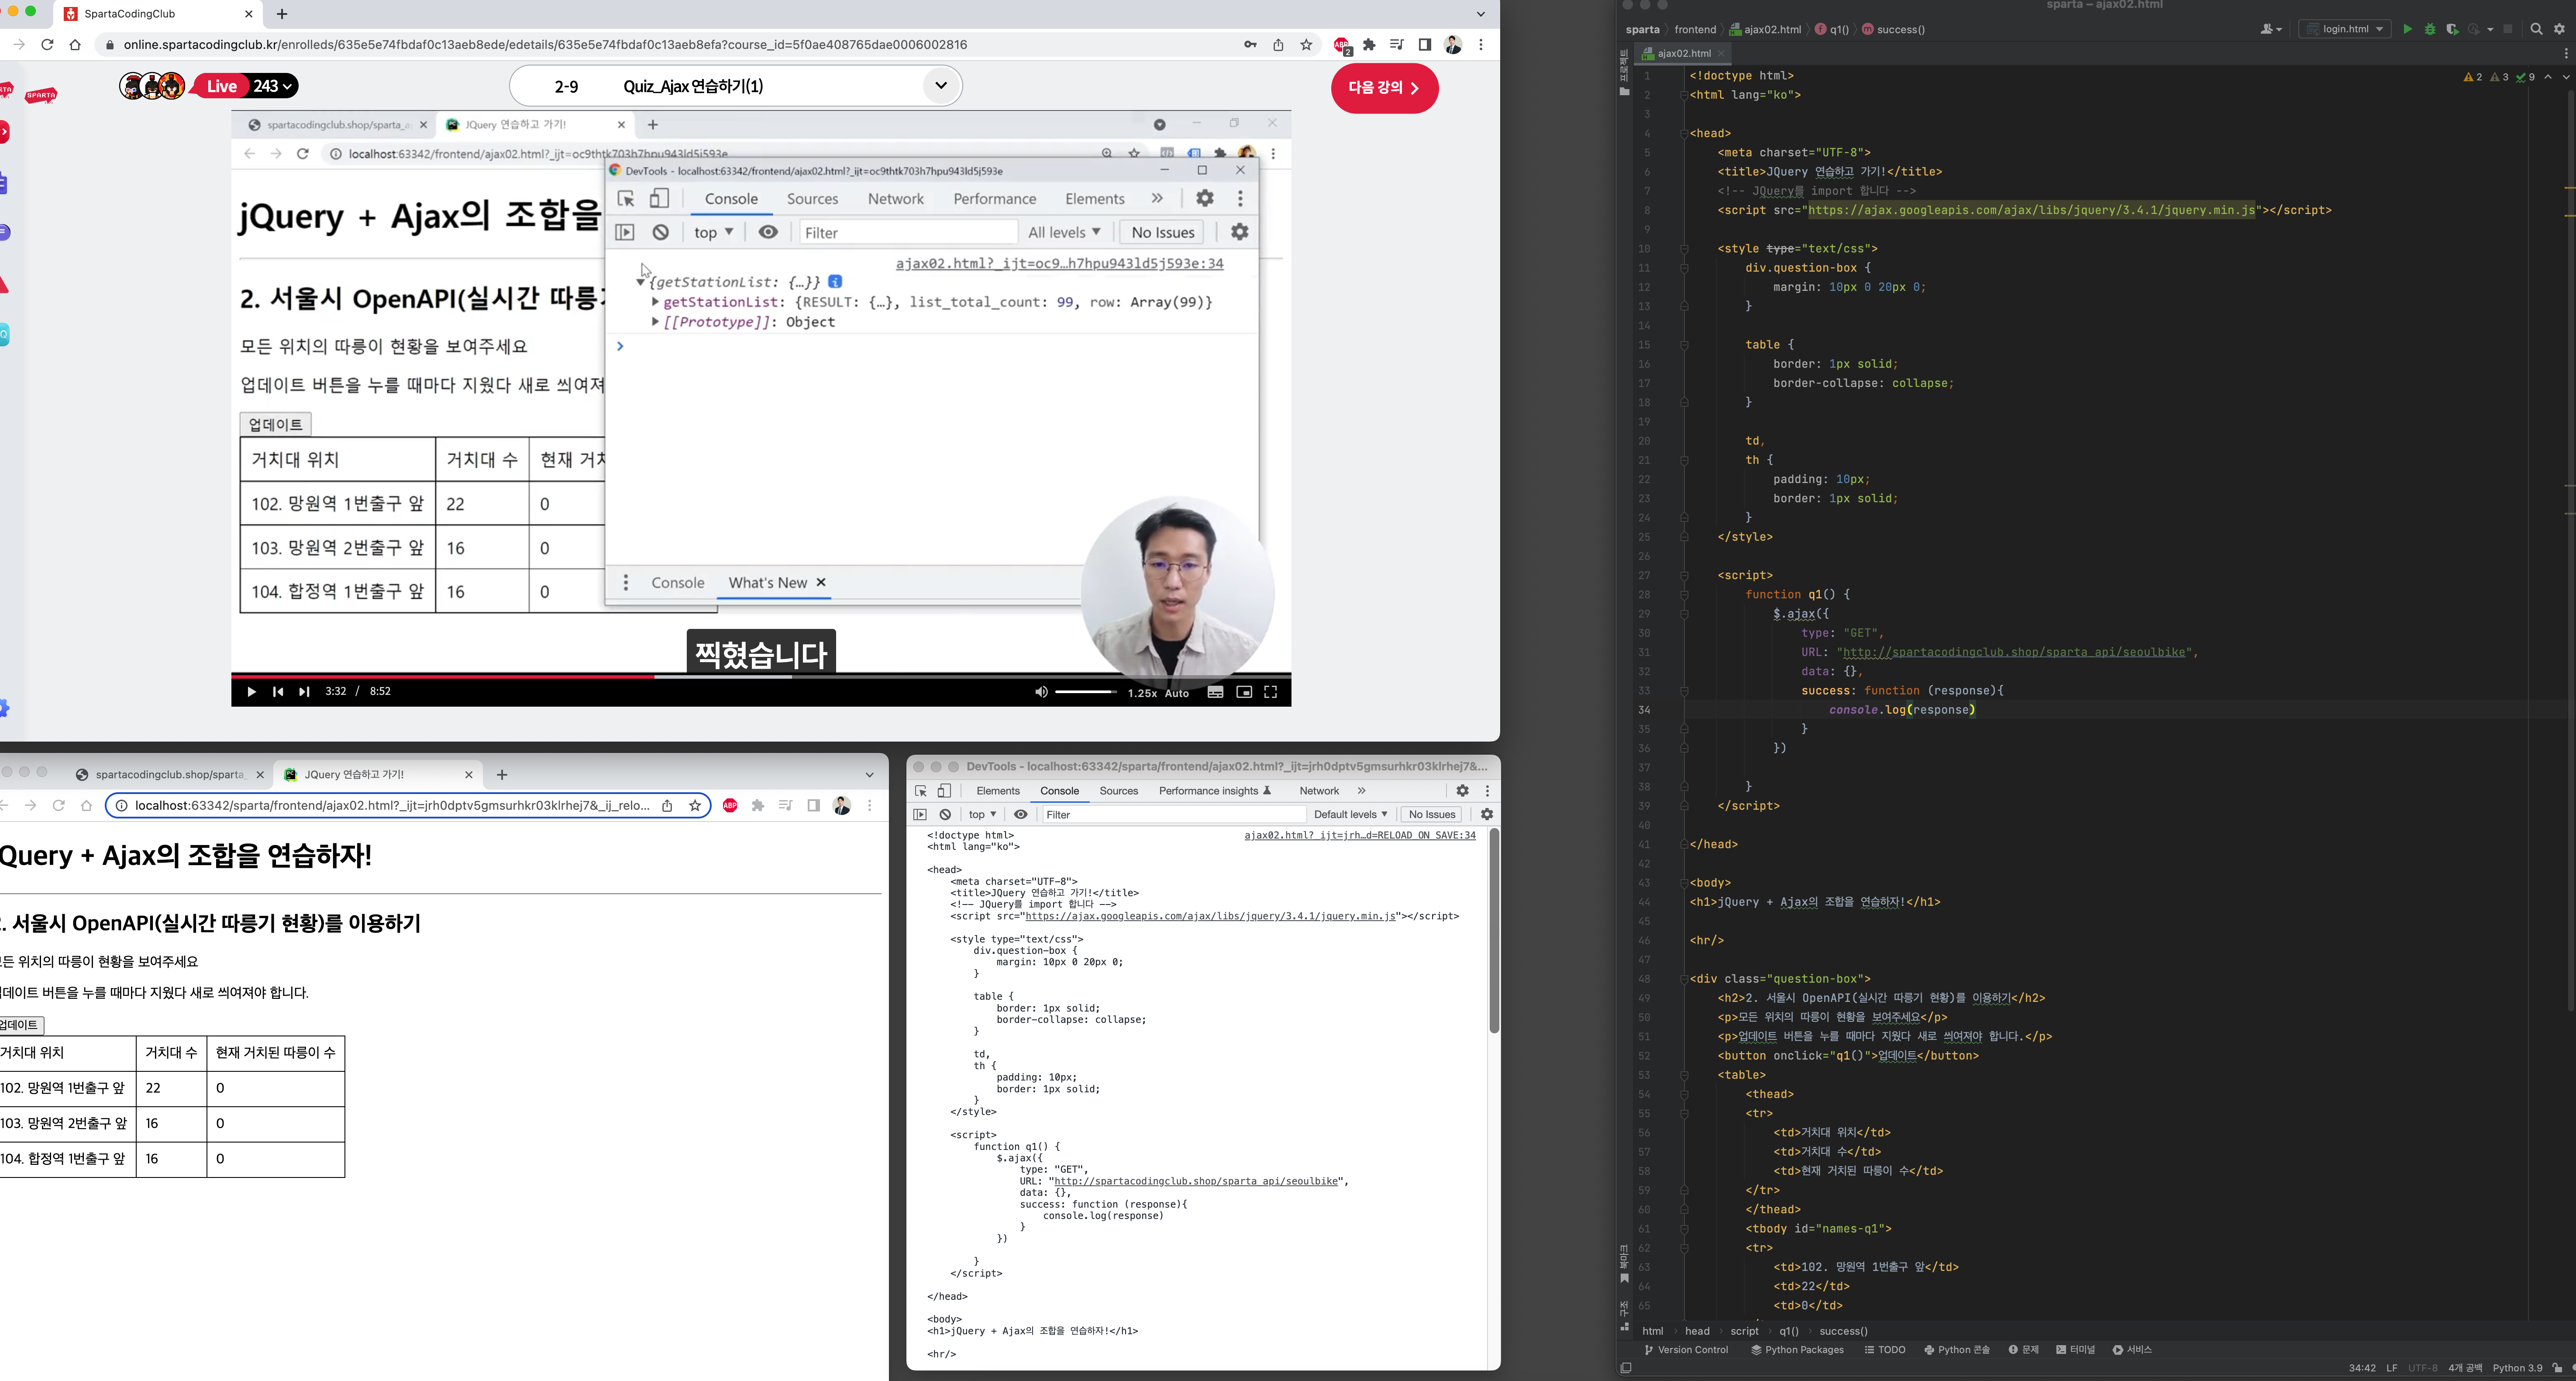Open Performance insights tab in bottom DevTools
2576x1381 pixels.
[1215, 791]
